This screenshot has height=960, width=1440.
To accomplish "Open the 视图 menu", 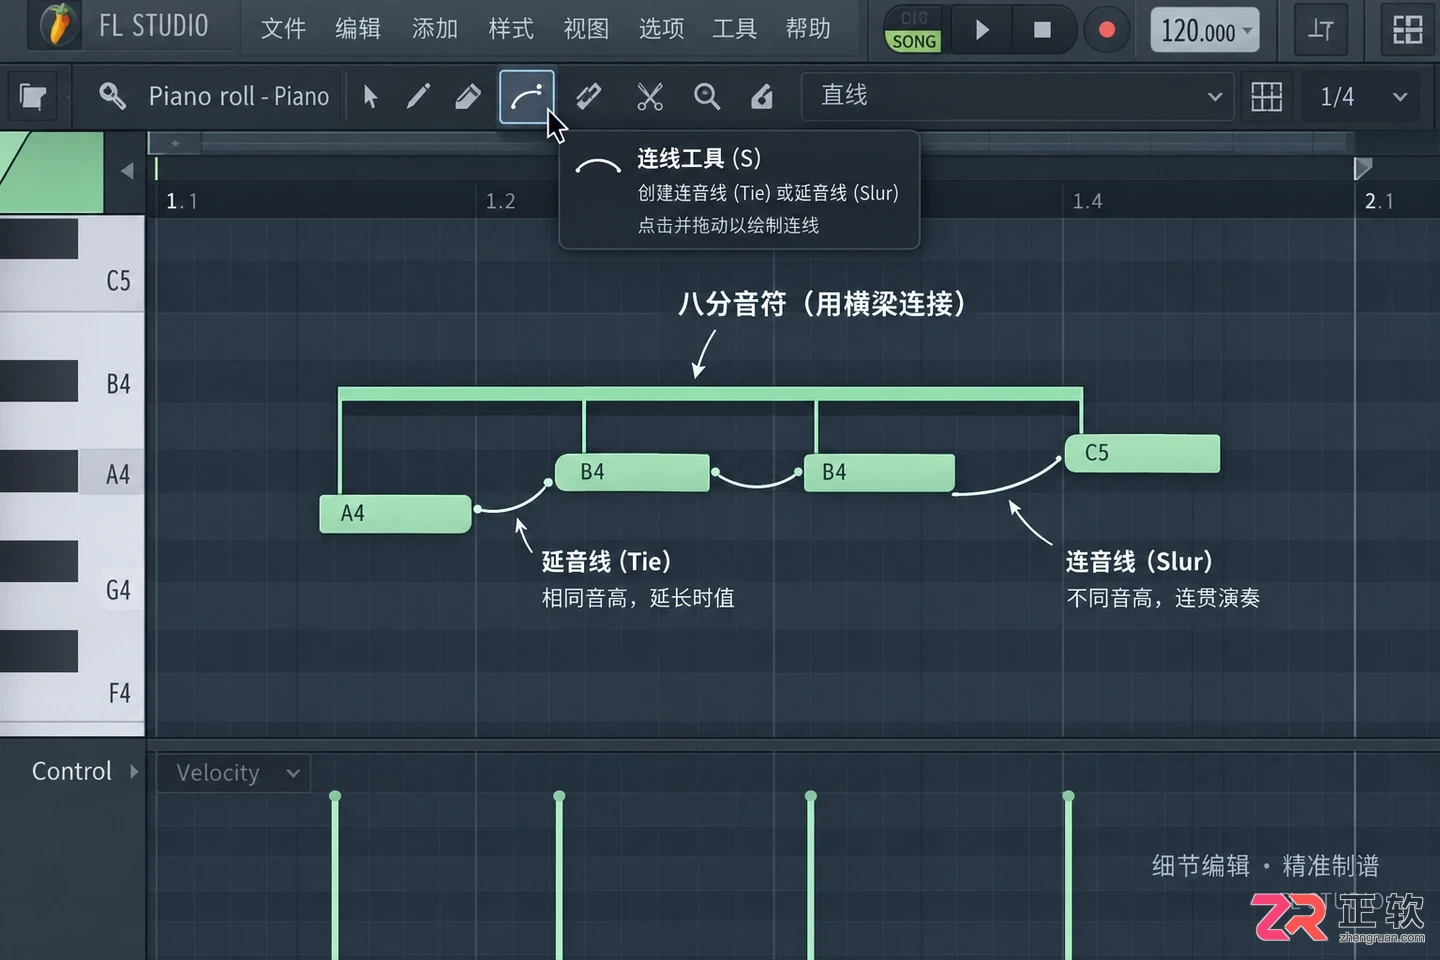I will pos(586,28).
